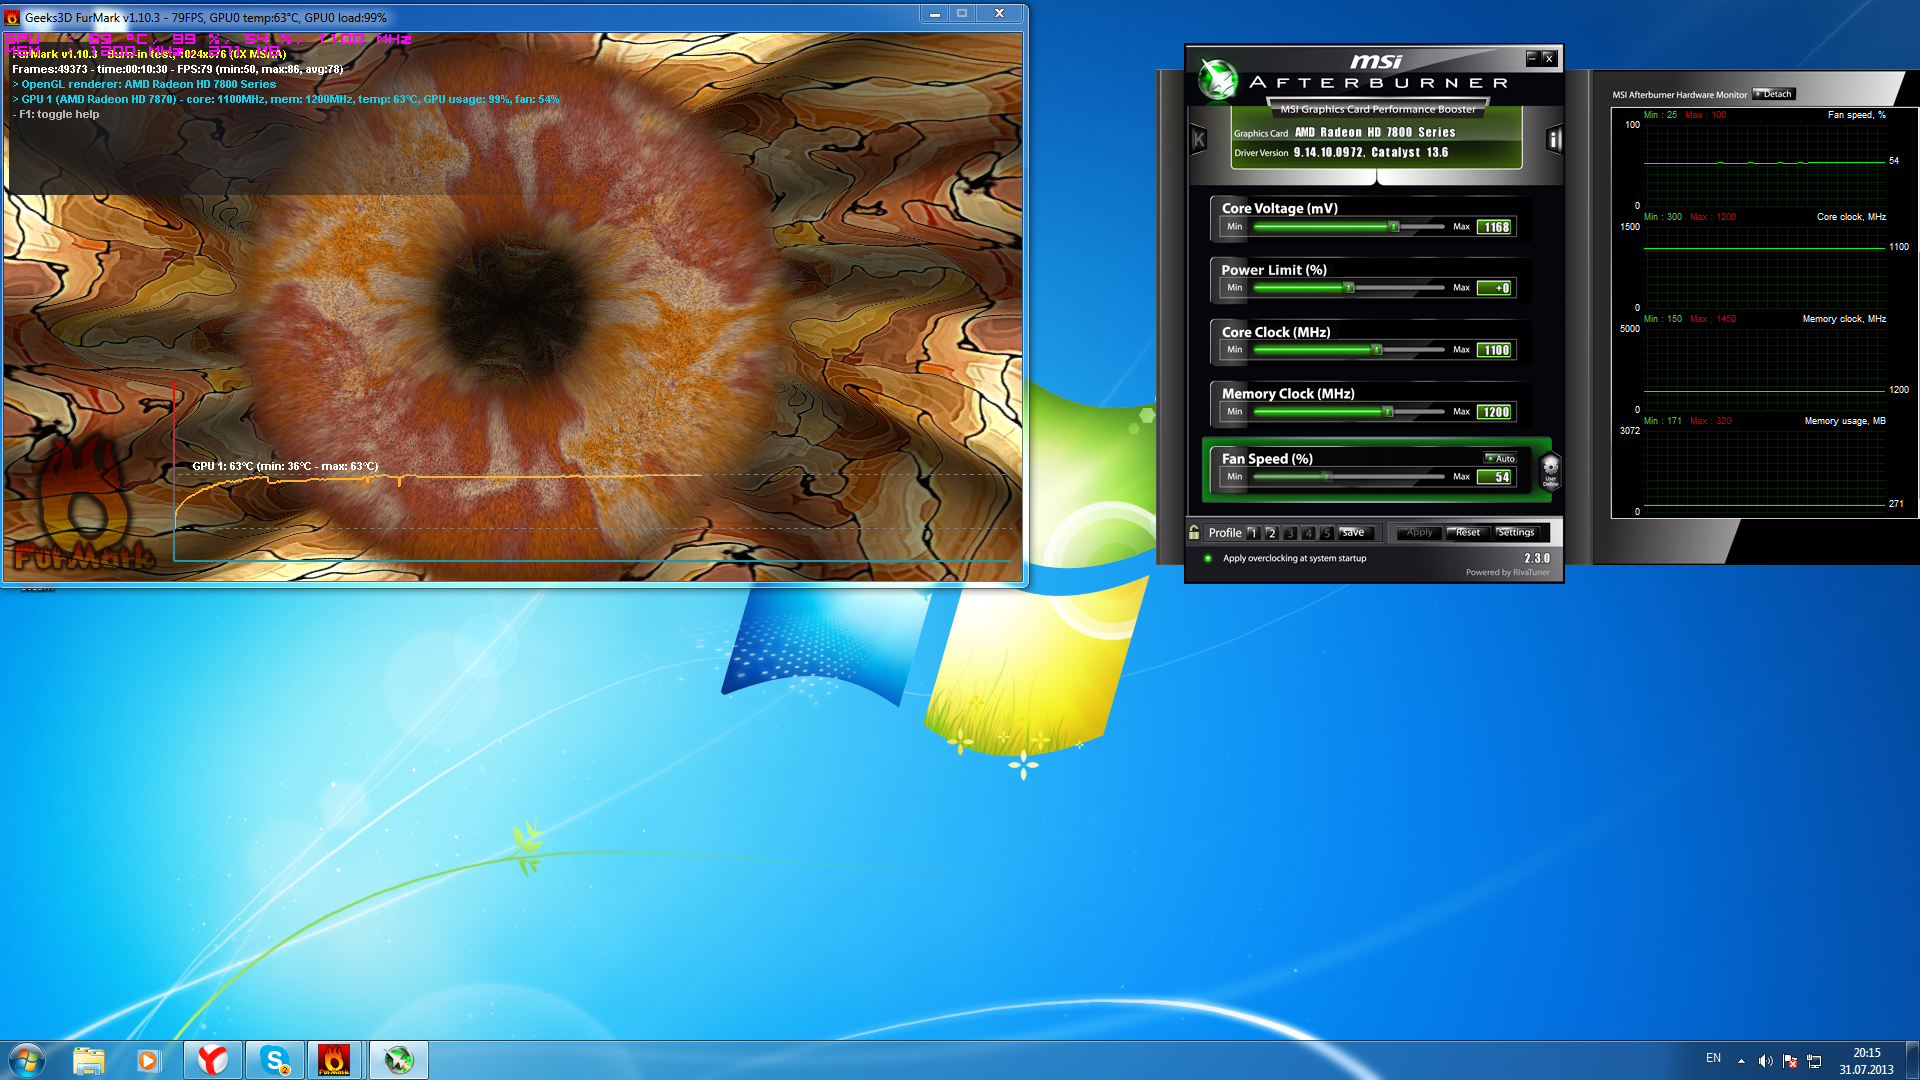Minimize the FurMark window

coord(934,14)
